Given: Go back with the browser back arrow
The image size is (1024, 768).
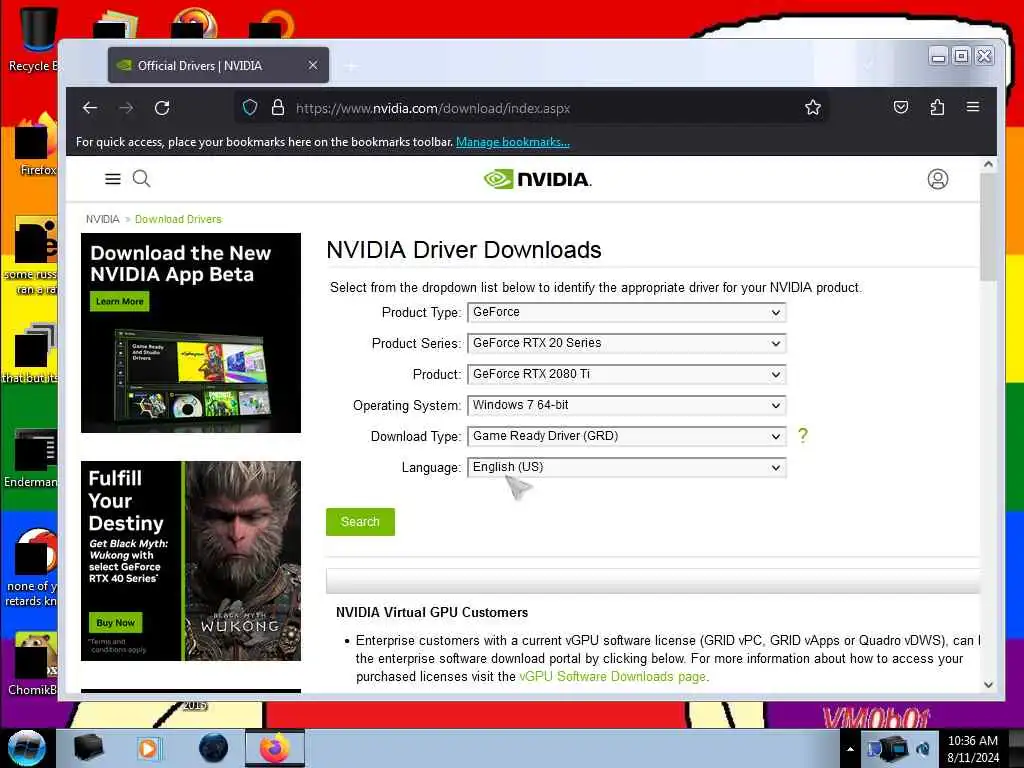Looking at the screenshot, I should point(90,108).
